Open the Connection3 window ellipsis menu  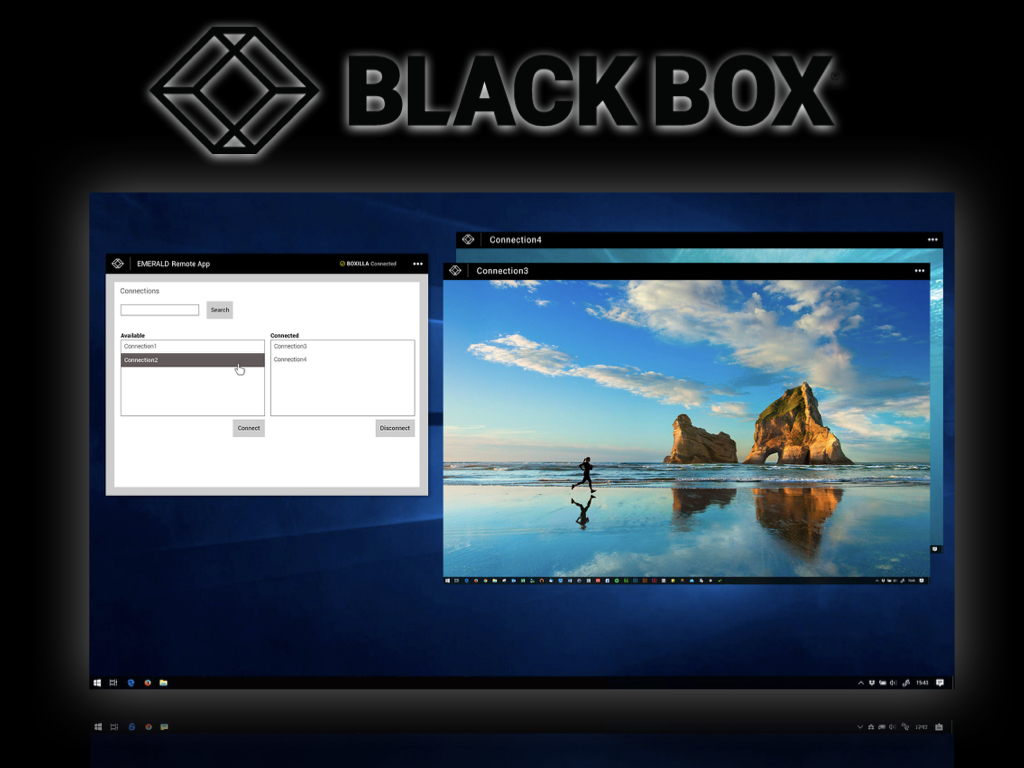(x=919, y=270)
